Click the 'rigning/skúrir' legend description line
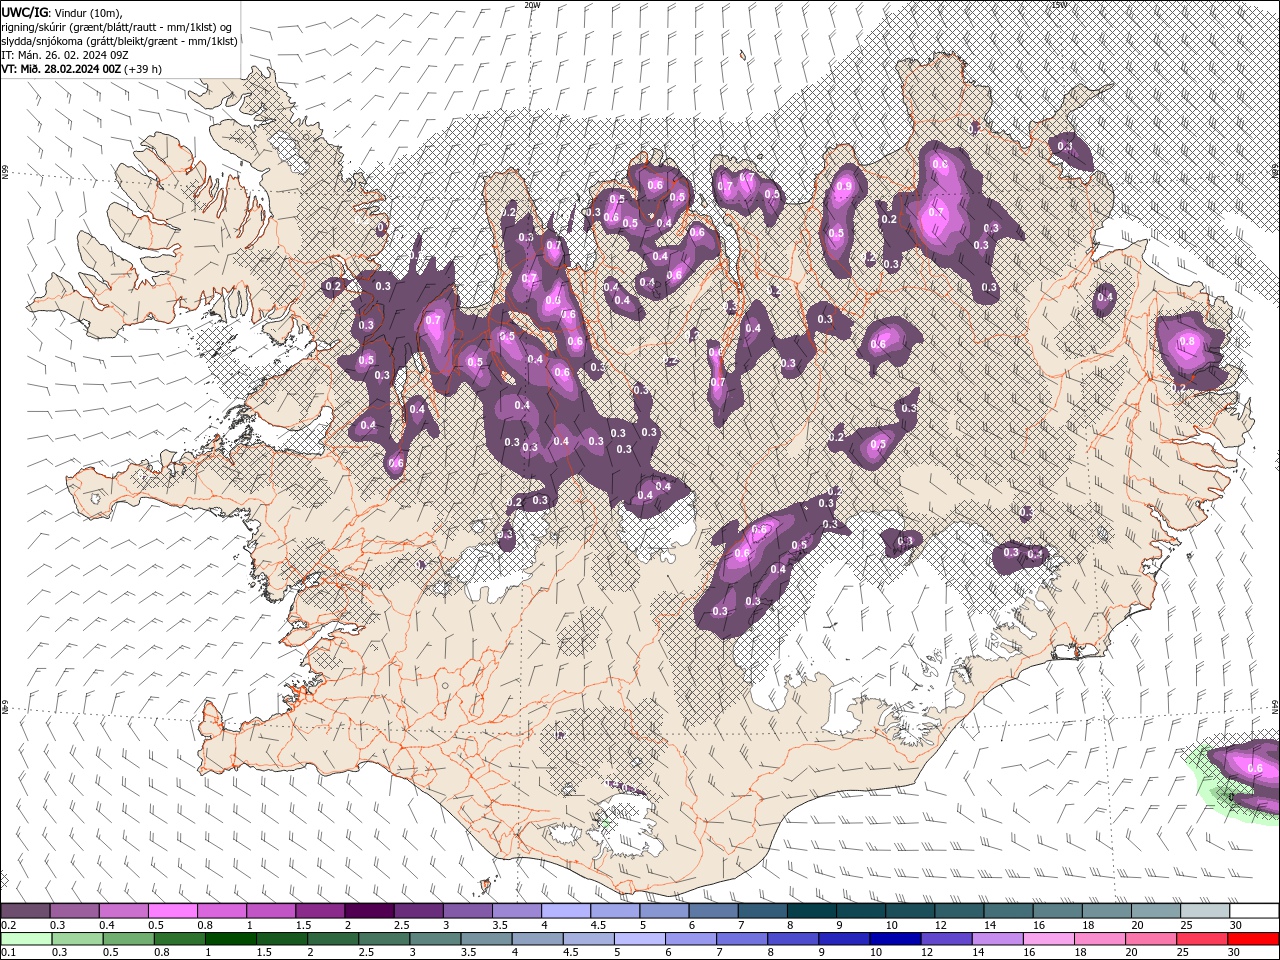The image size is (1280, 960). 118,27
